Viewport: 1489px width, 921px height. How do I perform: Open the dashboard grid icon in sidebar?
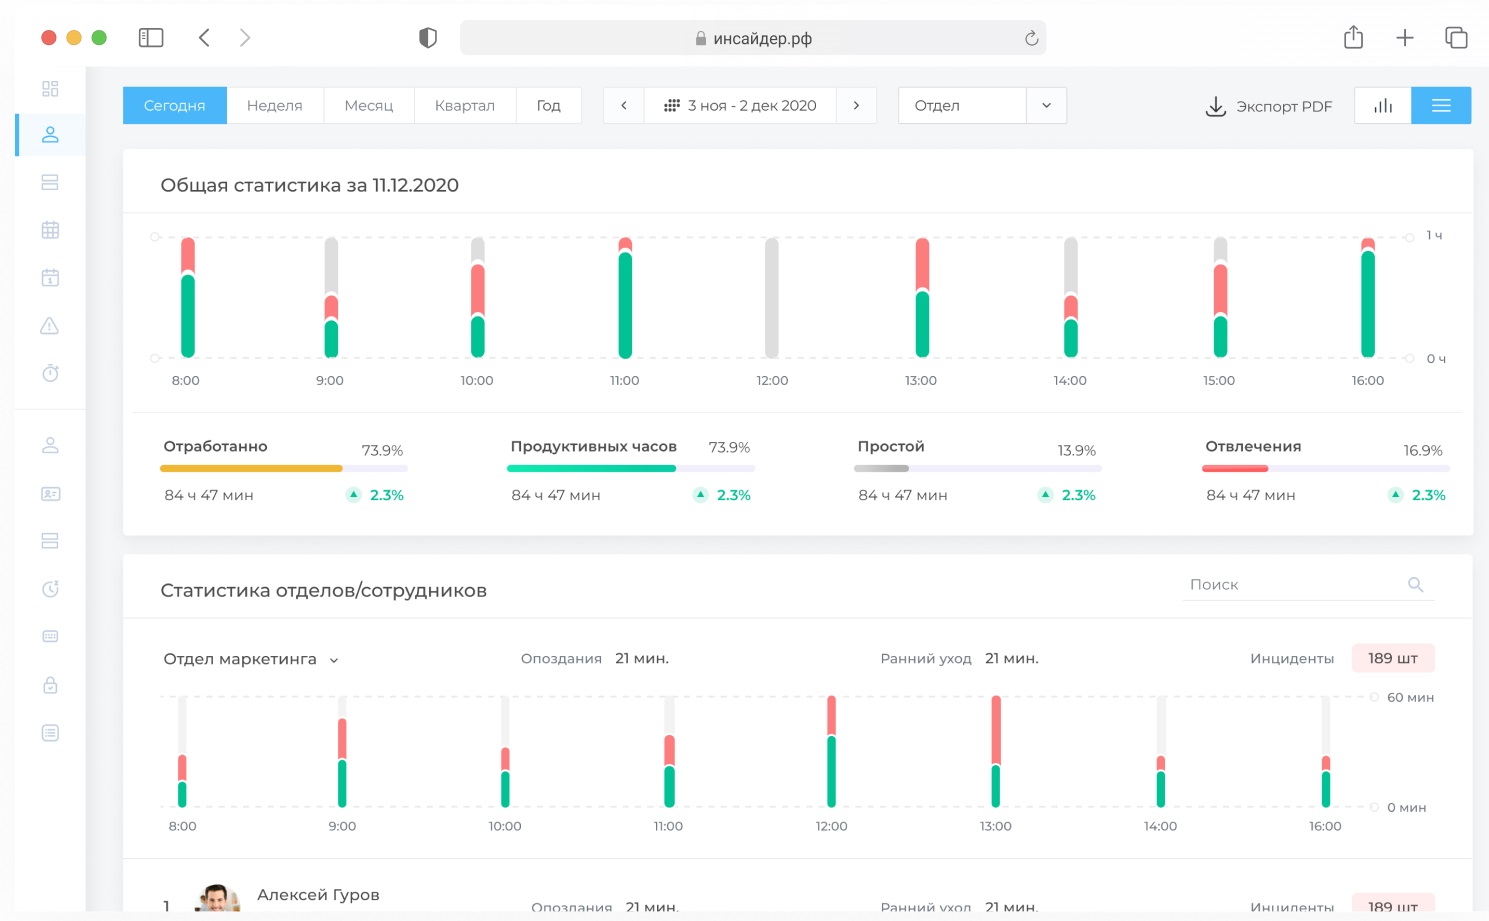(50, 88)
